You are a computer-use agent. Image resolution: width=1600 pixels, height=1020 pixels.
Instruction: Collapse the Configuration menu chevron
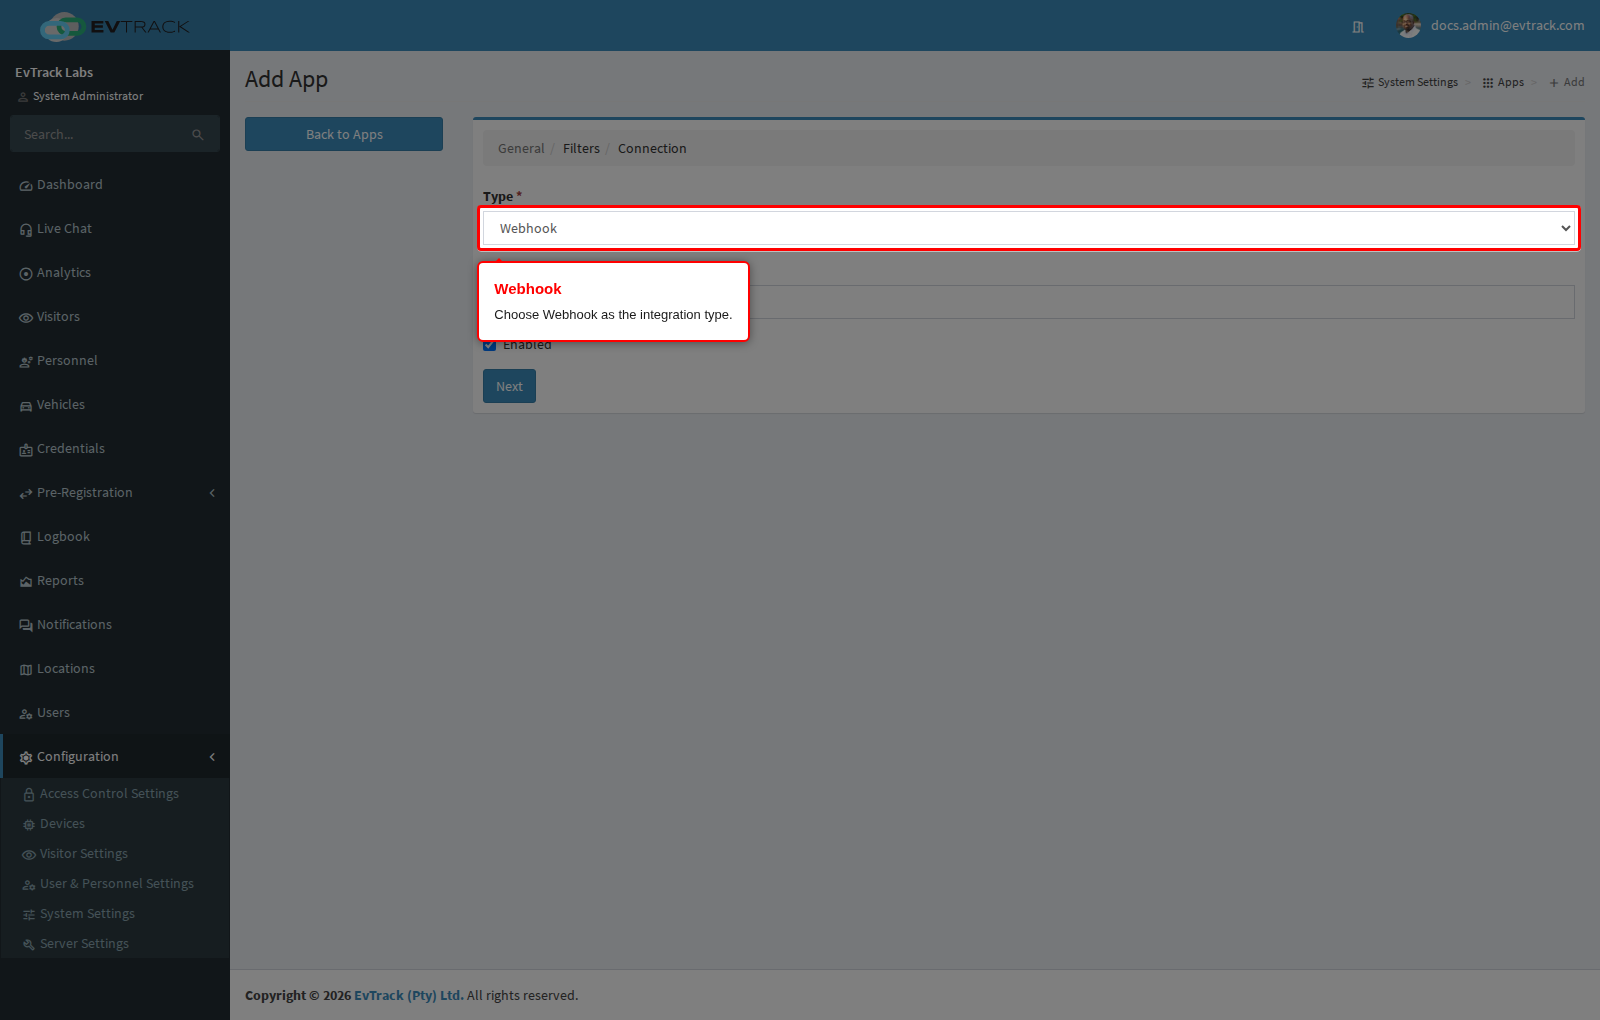pos(212,757)
